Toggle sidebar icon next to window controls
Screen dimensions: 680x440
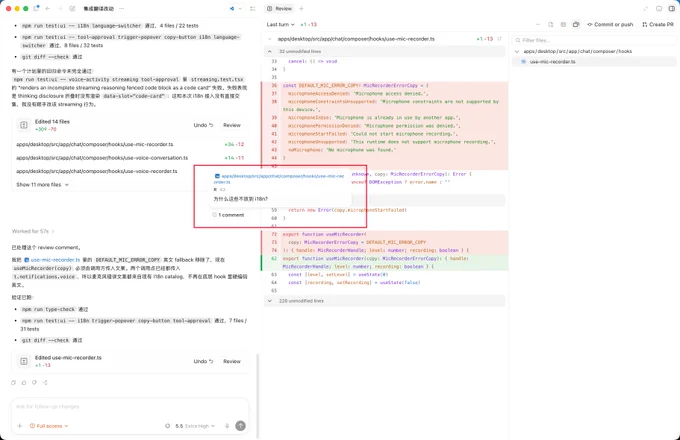[x=36, y=8]
